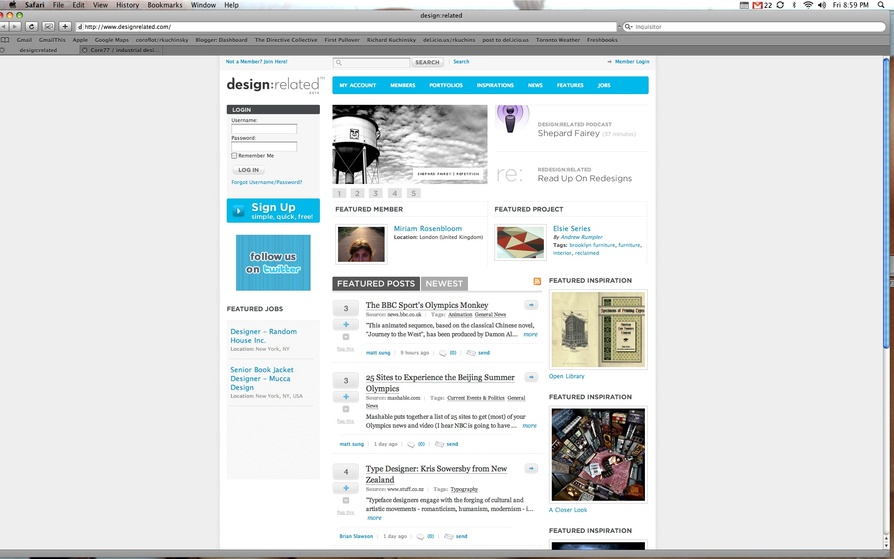Open Senior Book Jacket Designer job link
Screen dimensions: 894x559
coord(262,378)
